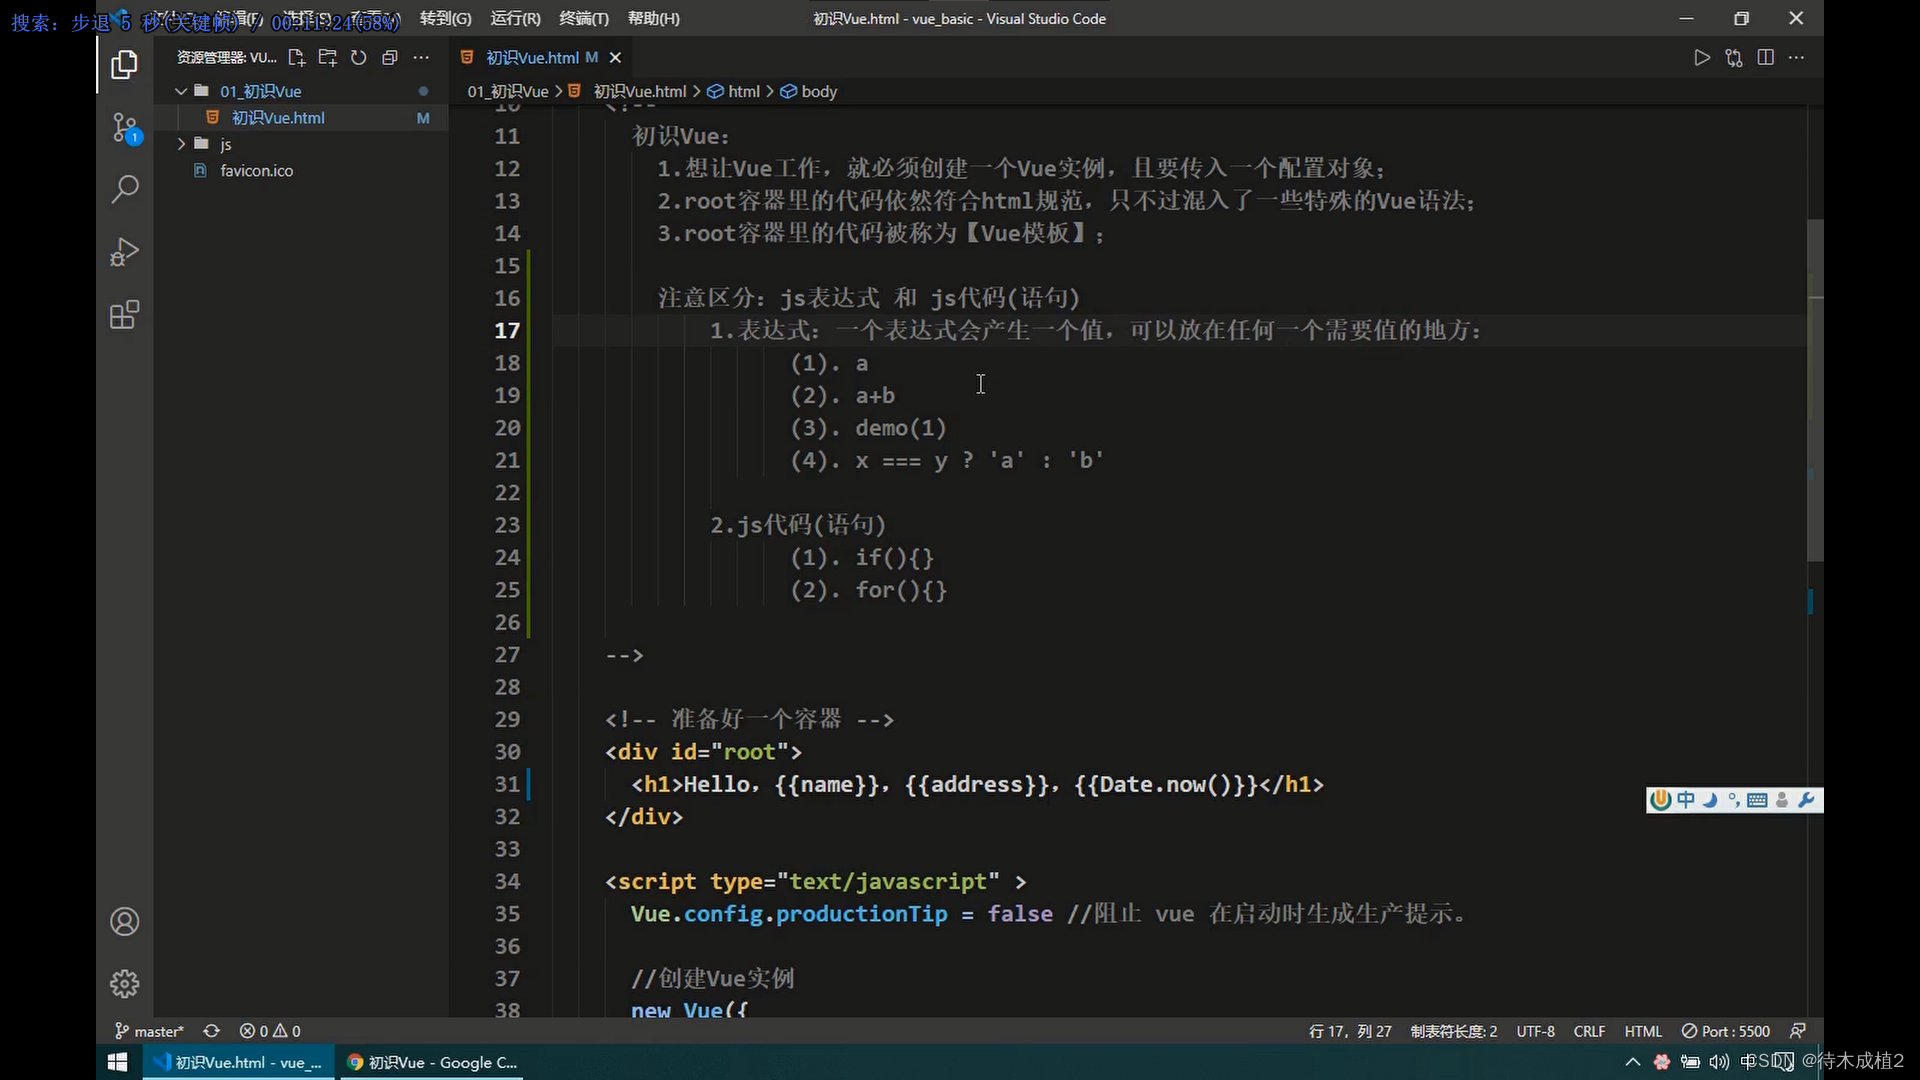Click the New File icon in explorer
The image size is (1920, 1080).
(x=296, y=58)
